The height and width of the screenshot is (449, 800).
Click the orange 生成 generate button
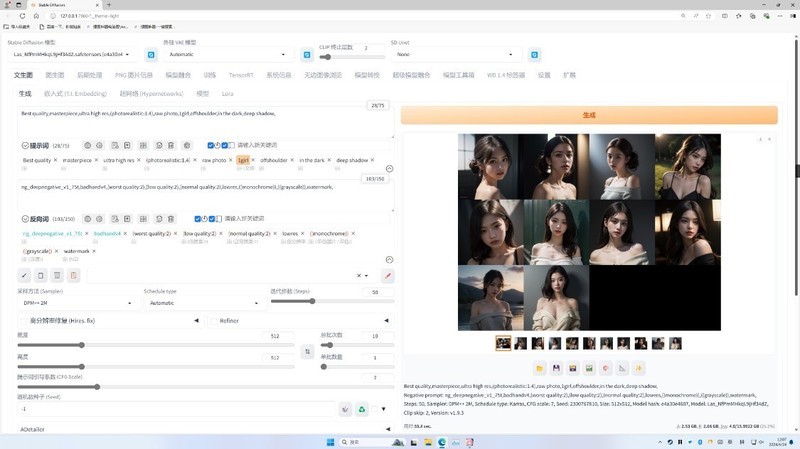pyautogui.click(x=588, y=115)
